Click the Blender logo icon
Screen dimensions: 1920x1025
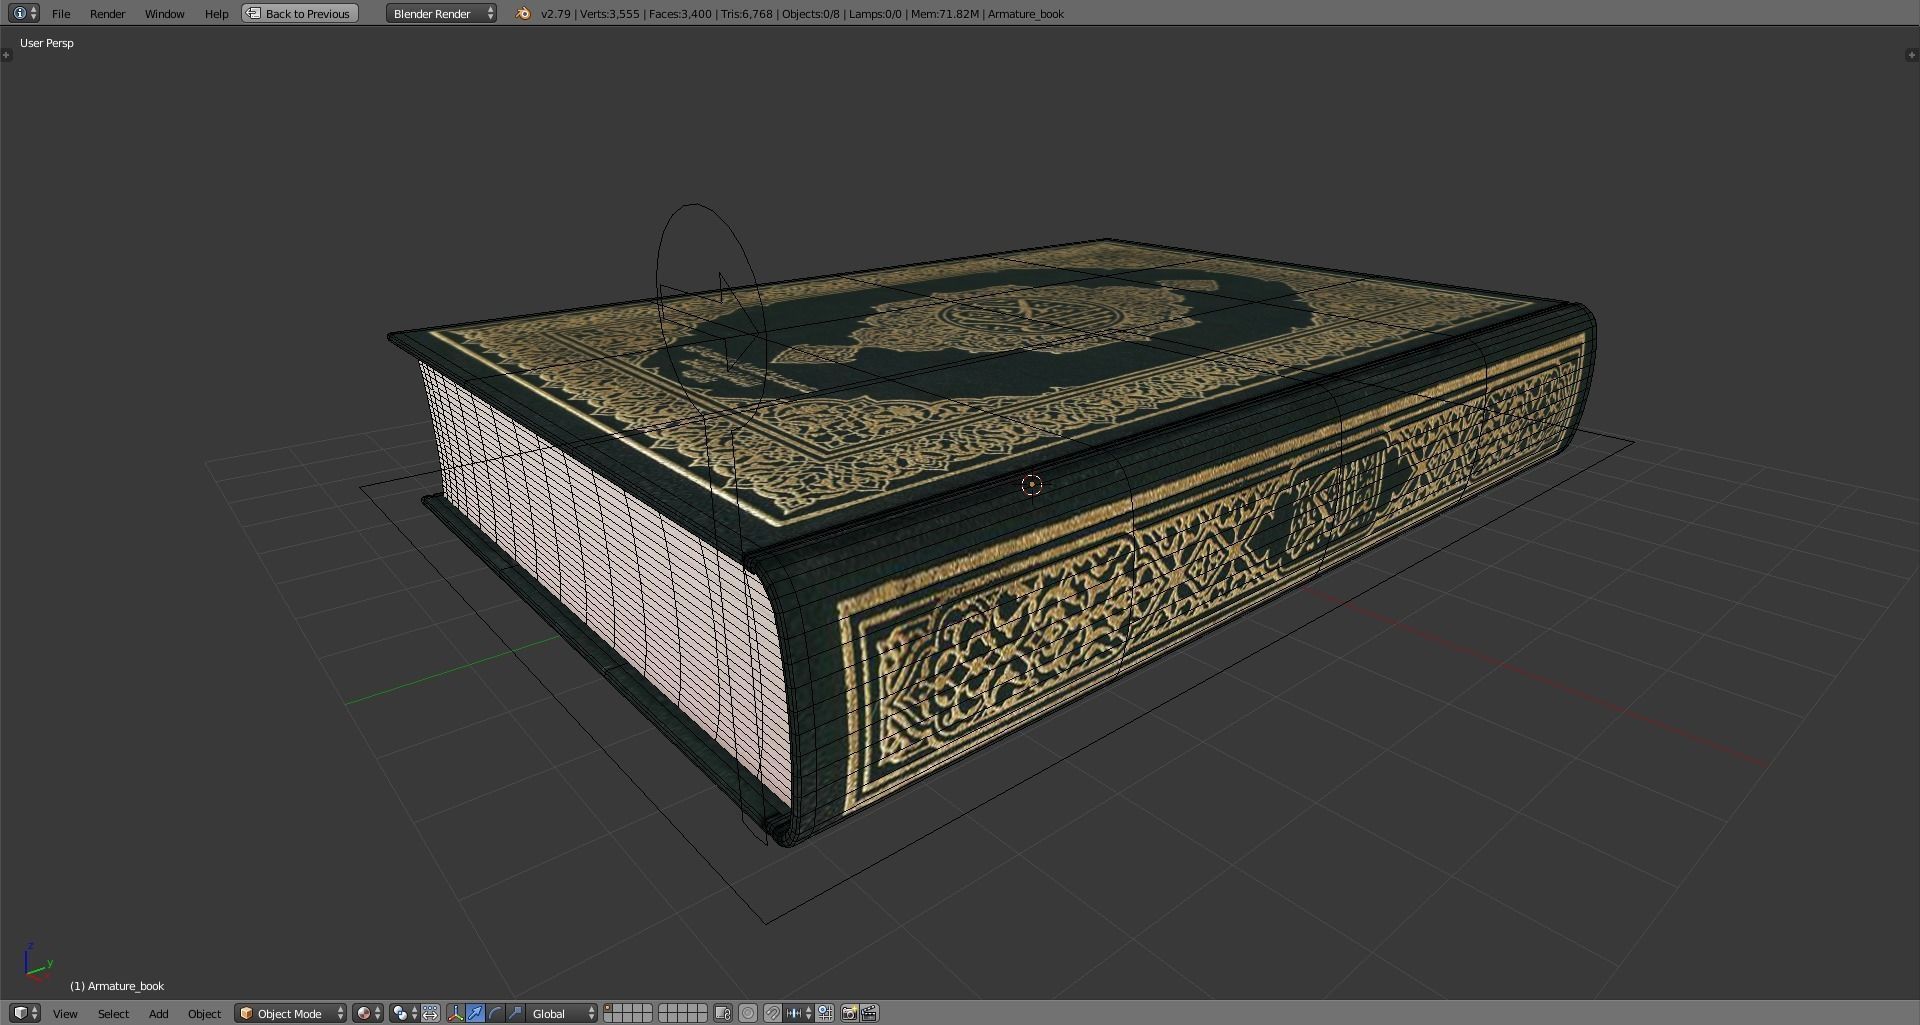[523, 13]
